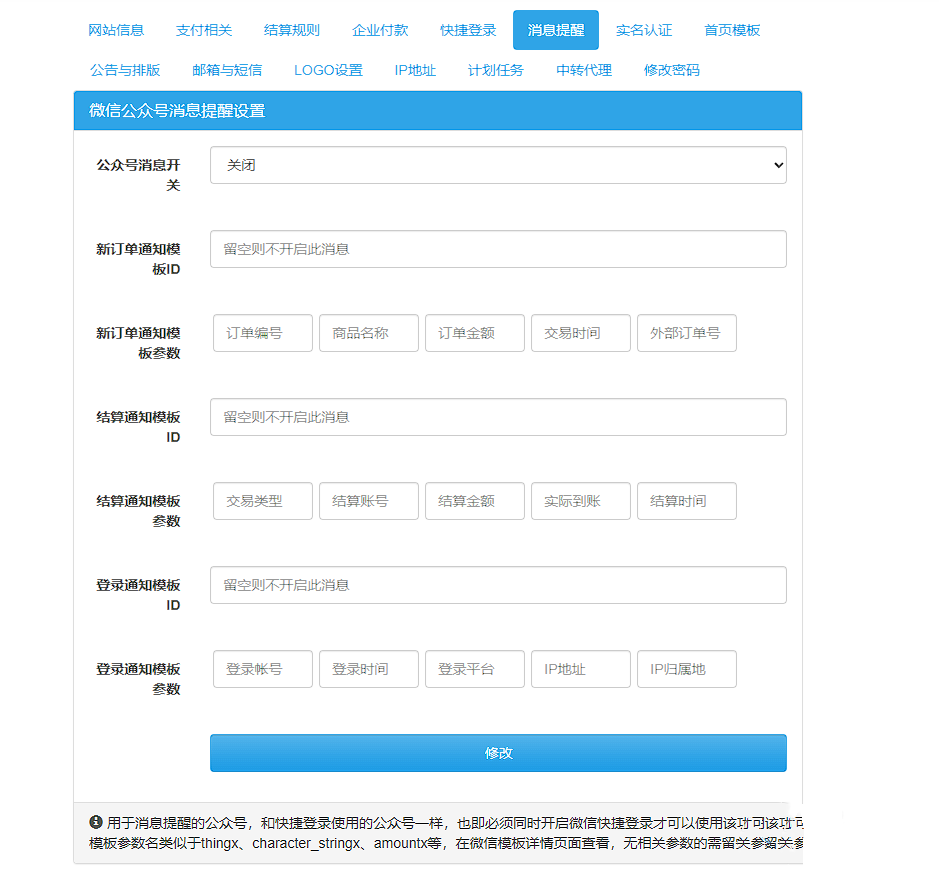This screenshot has width=939, height=895.
Task: Click the 结算通知模板参数 label
Action: pyautogui.click(x=138, y=511)
